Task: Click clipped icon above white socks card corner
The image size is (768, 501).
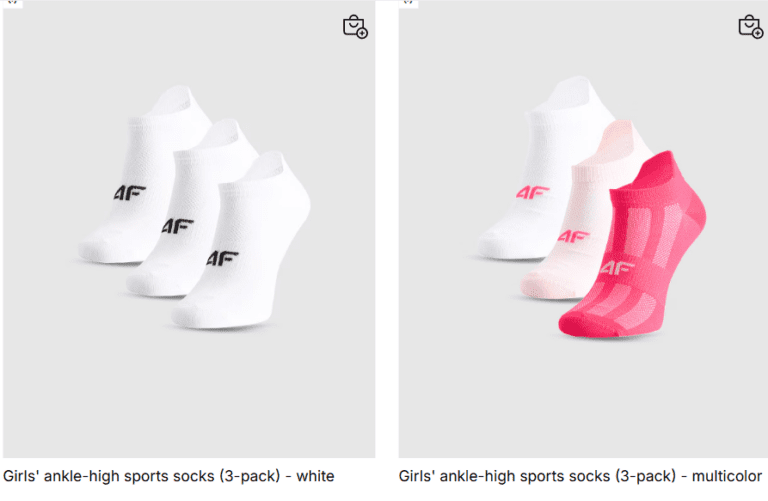Action: click(x=14, y=3)
